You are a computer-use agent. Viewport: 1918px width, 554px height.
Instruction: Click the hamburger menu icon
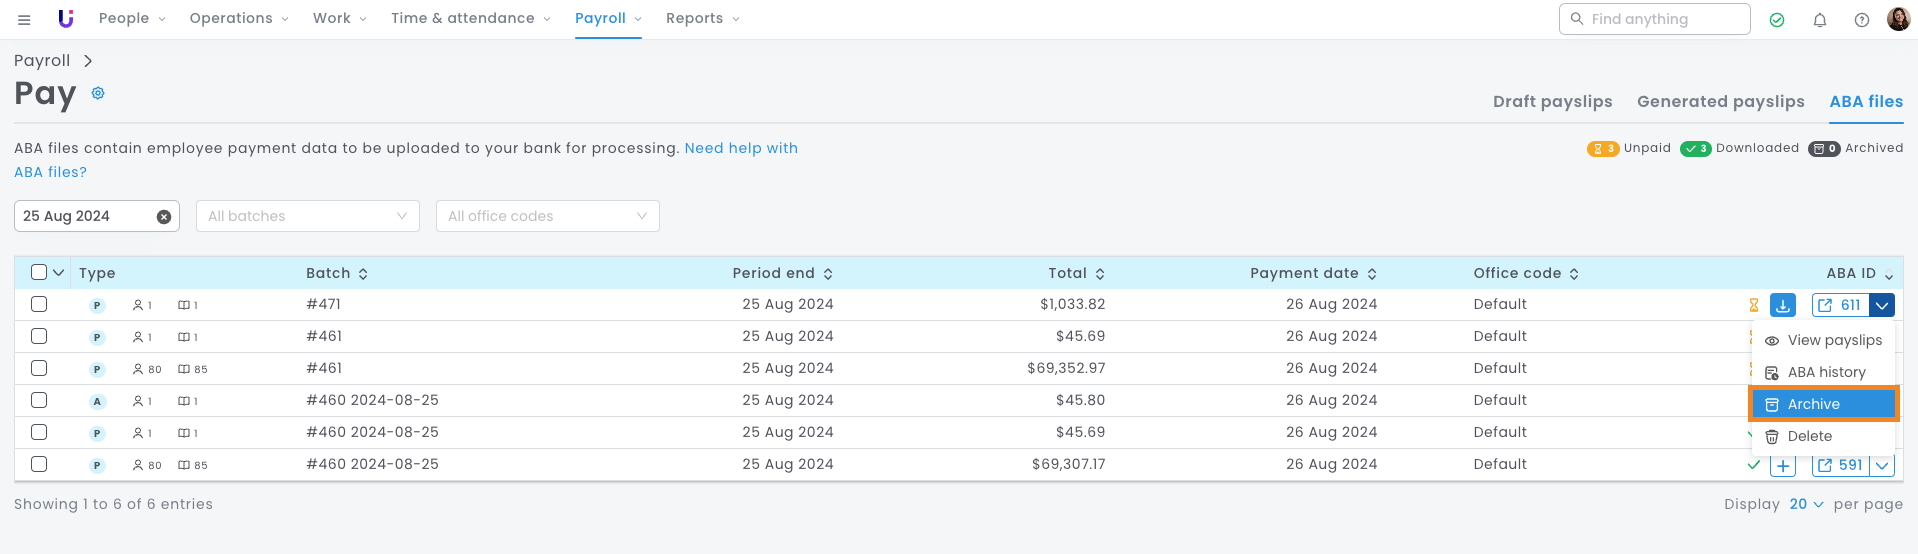point(24,19)
